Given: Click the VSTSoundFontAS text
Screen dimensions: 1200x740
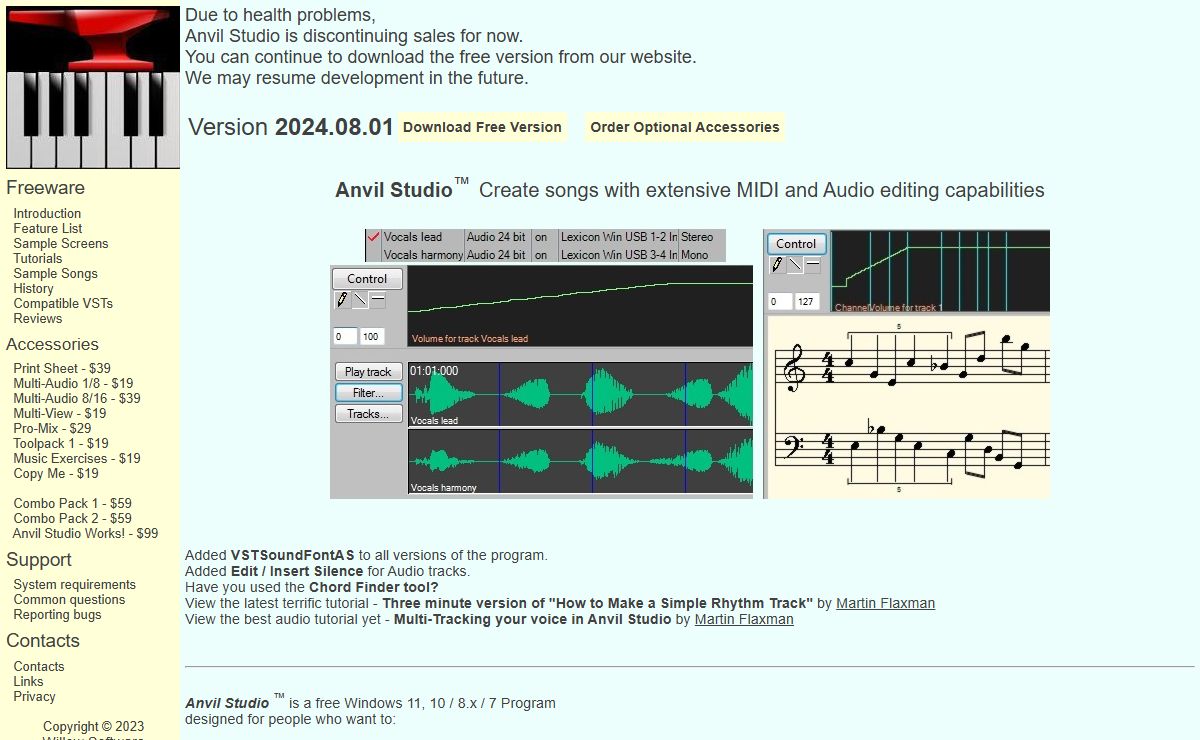Looking at the screenshot, I should coord(293,555).
